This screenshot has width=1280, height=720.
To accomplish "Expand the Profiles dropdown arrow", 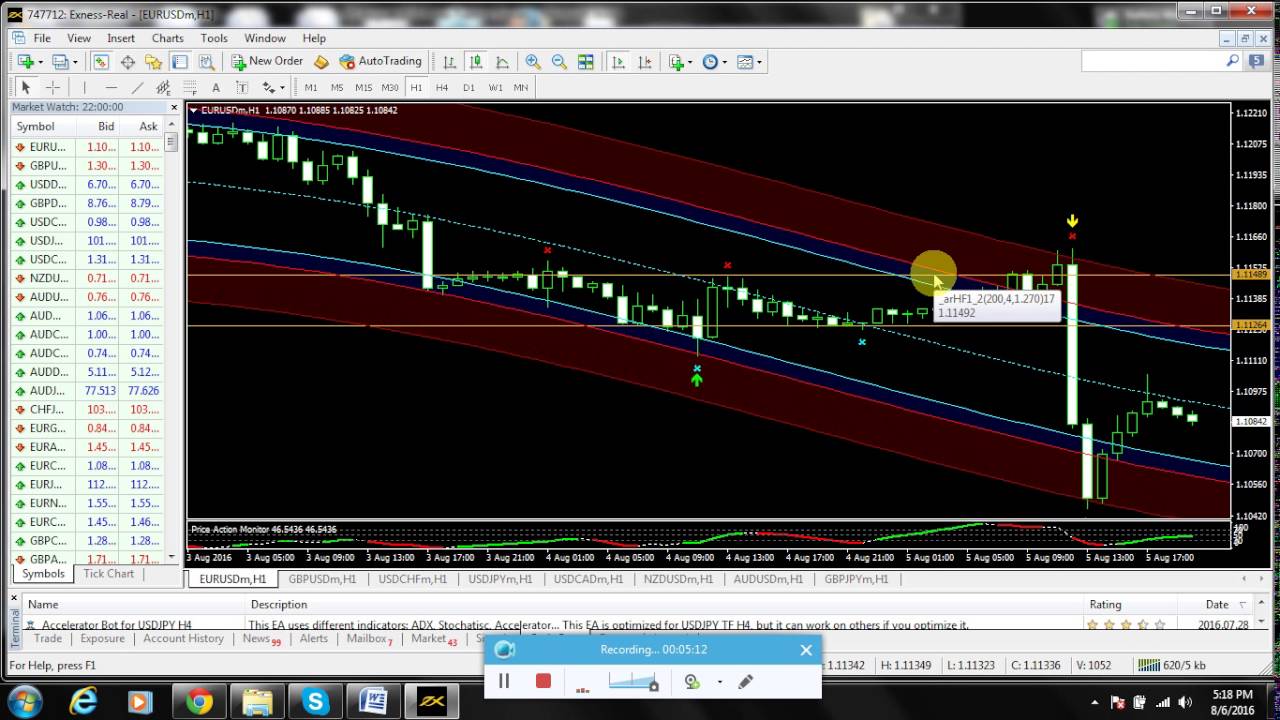I will tap(74, 62).
